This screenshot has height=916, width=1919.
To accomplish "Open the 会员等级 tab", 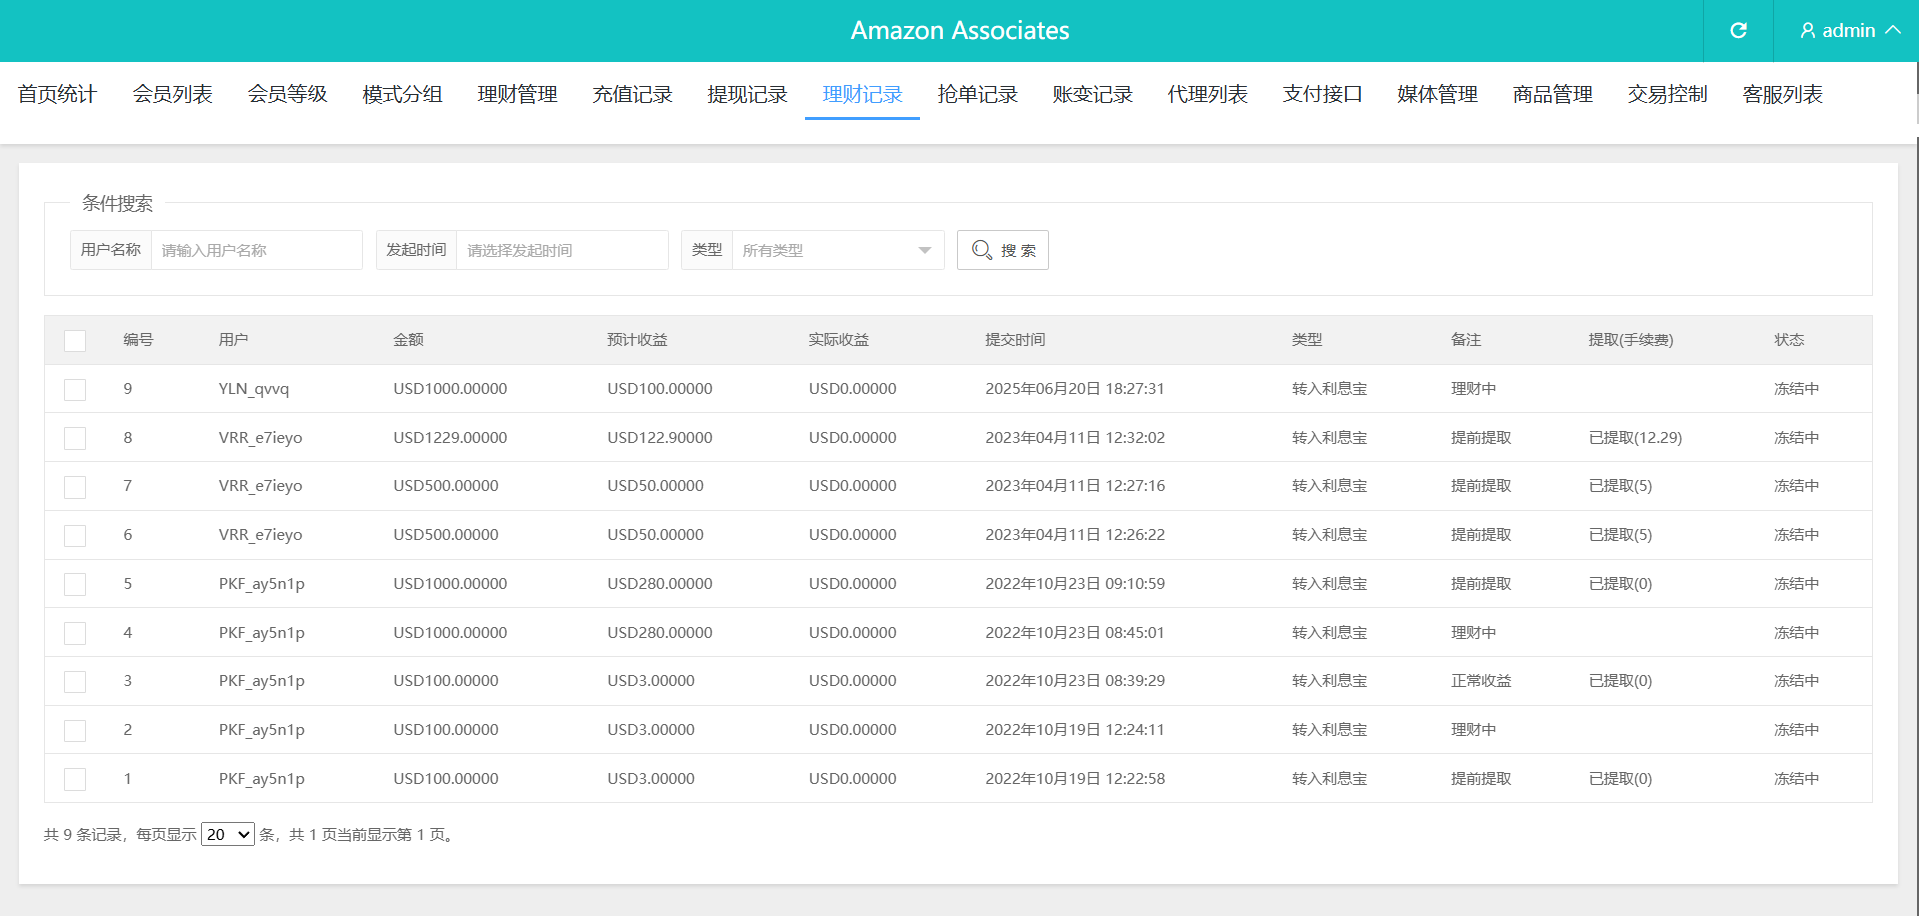I will [x=287, y=94].
